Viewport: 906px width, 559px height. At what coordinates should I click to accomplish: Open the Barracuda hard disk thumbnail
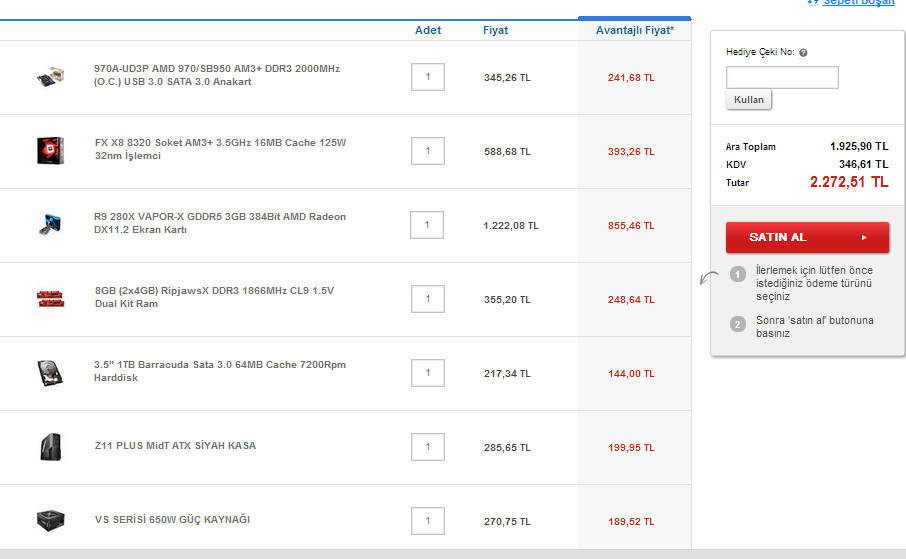point(50,373)
